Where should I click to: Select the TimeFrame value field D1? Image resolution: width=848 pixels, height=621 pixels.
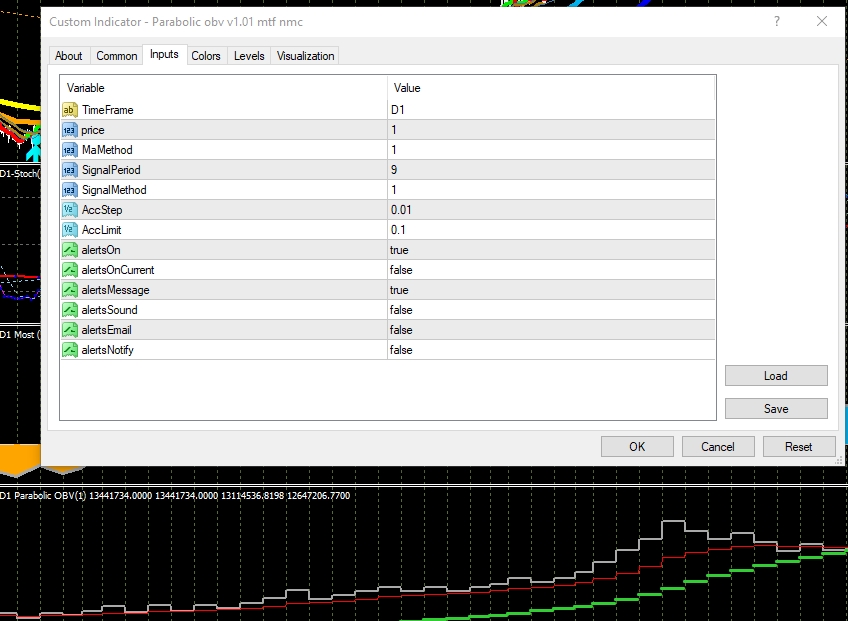click(x=551, y=110)
